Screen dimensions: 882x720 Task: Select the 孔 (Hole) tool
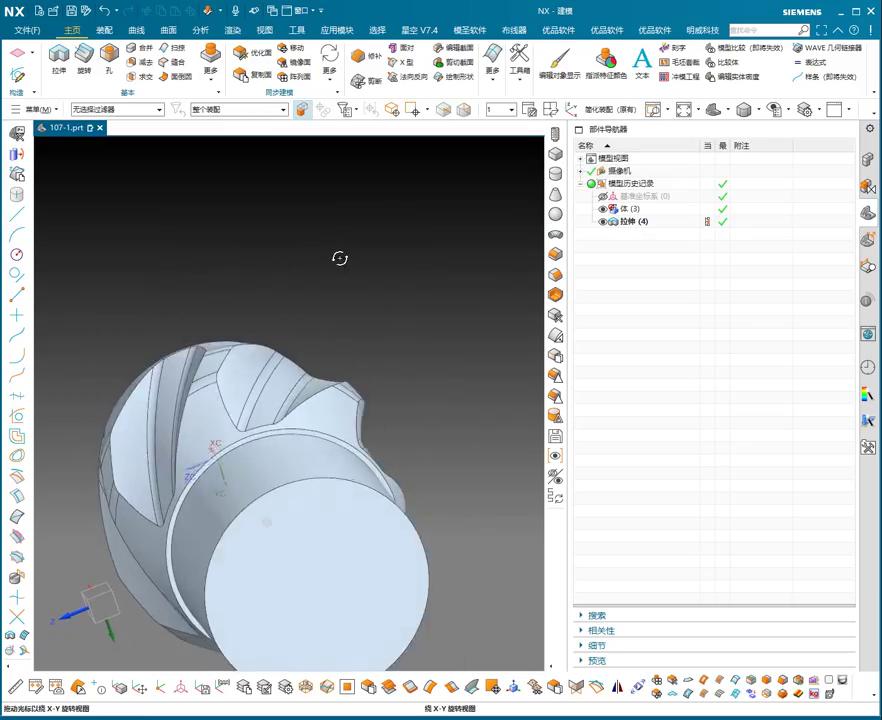coord(109,57)
